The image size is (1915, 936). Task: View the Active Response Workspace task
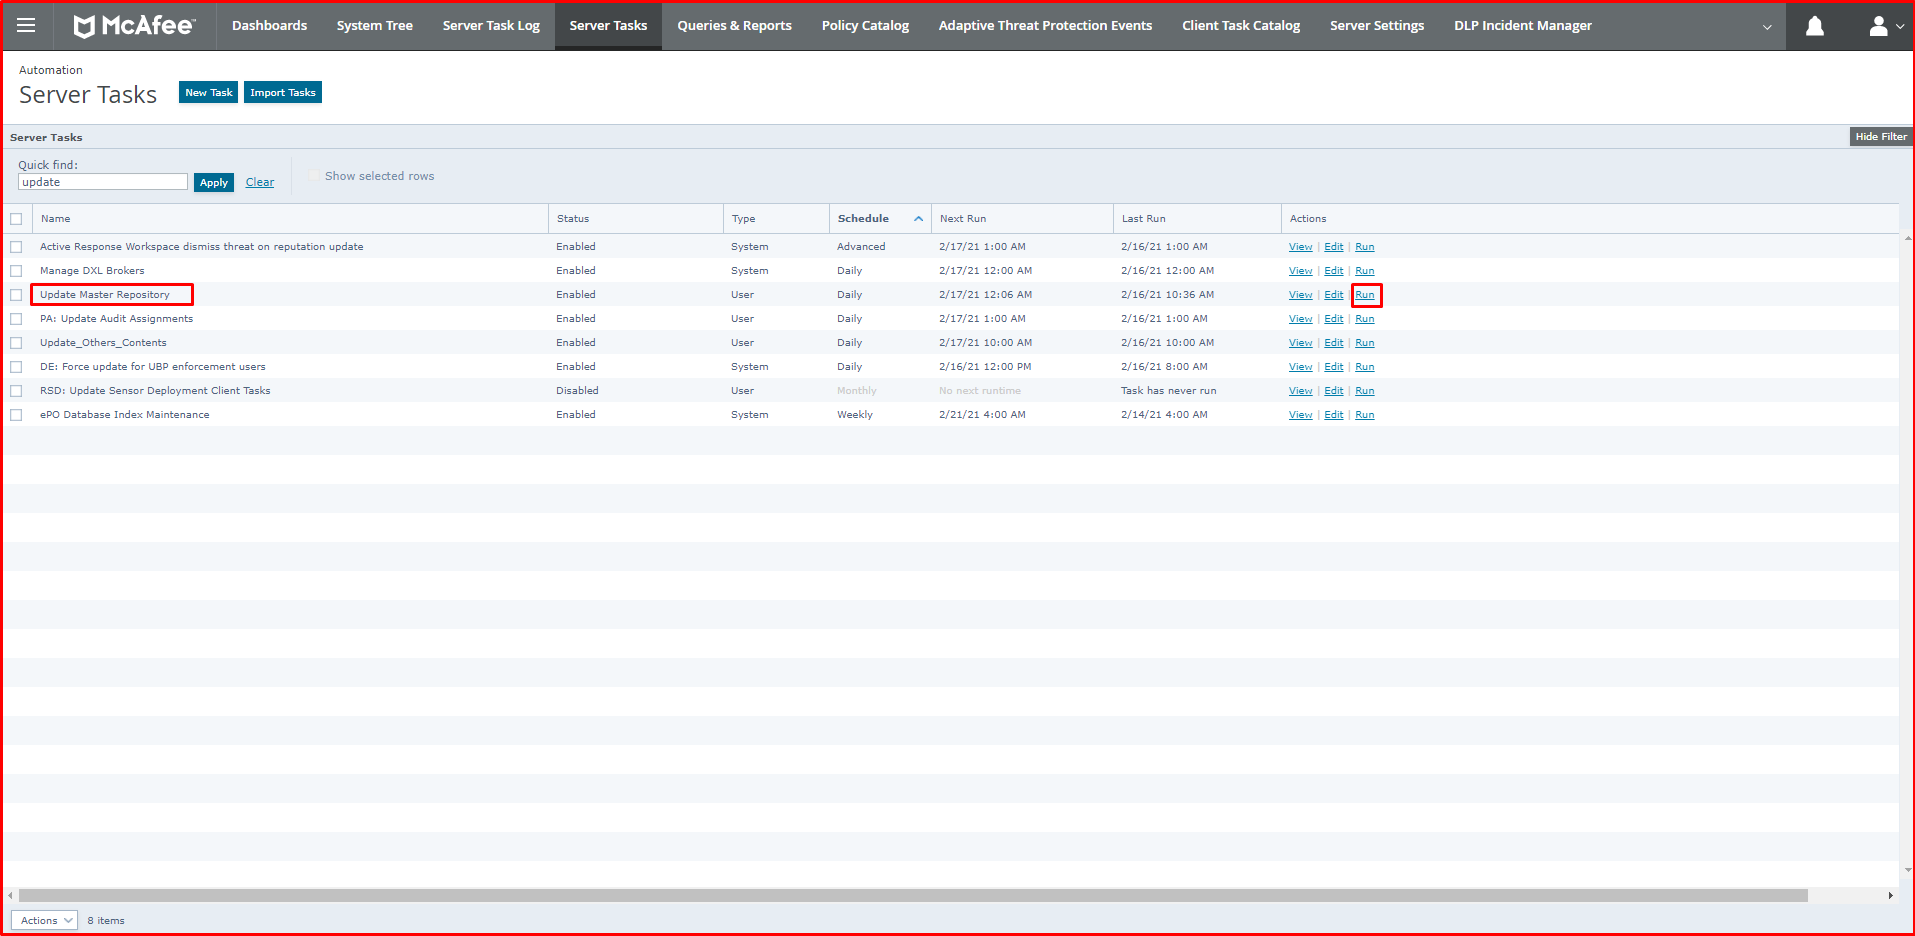point(1300,247)
